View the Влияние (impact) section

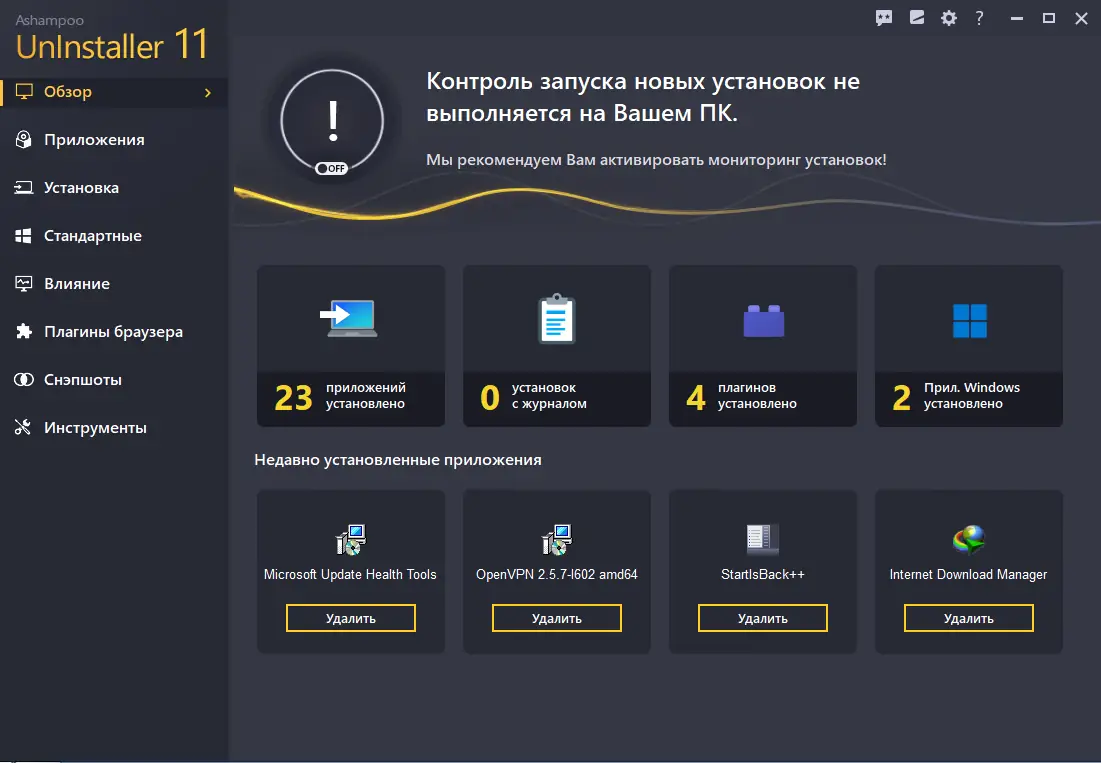pos(77,283)
